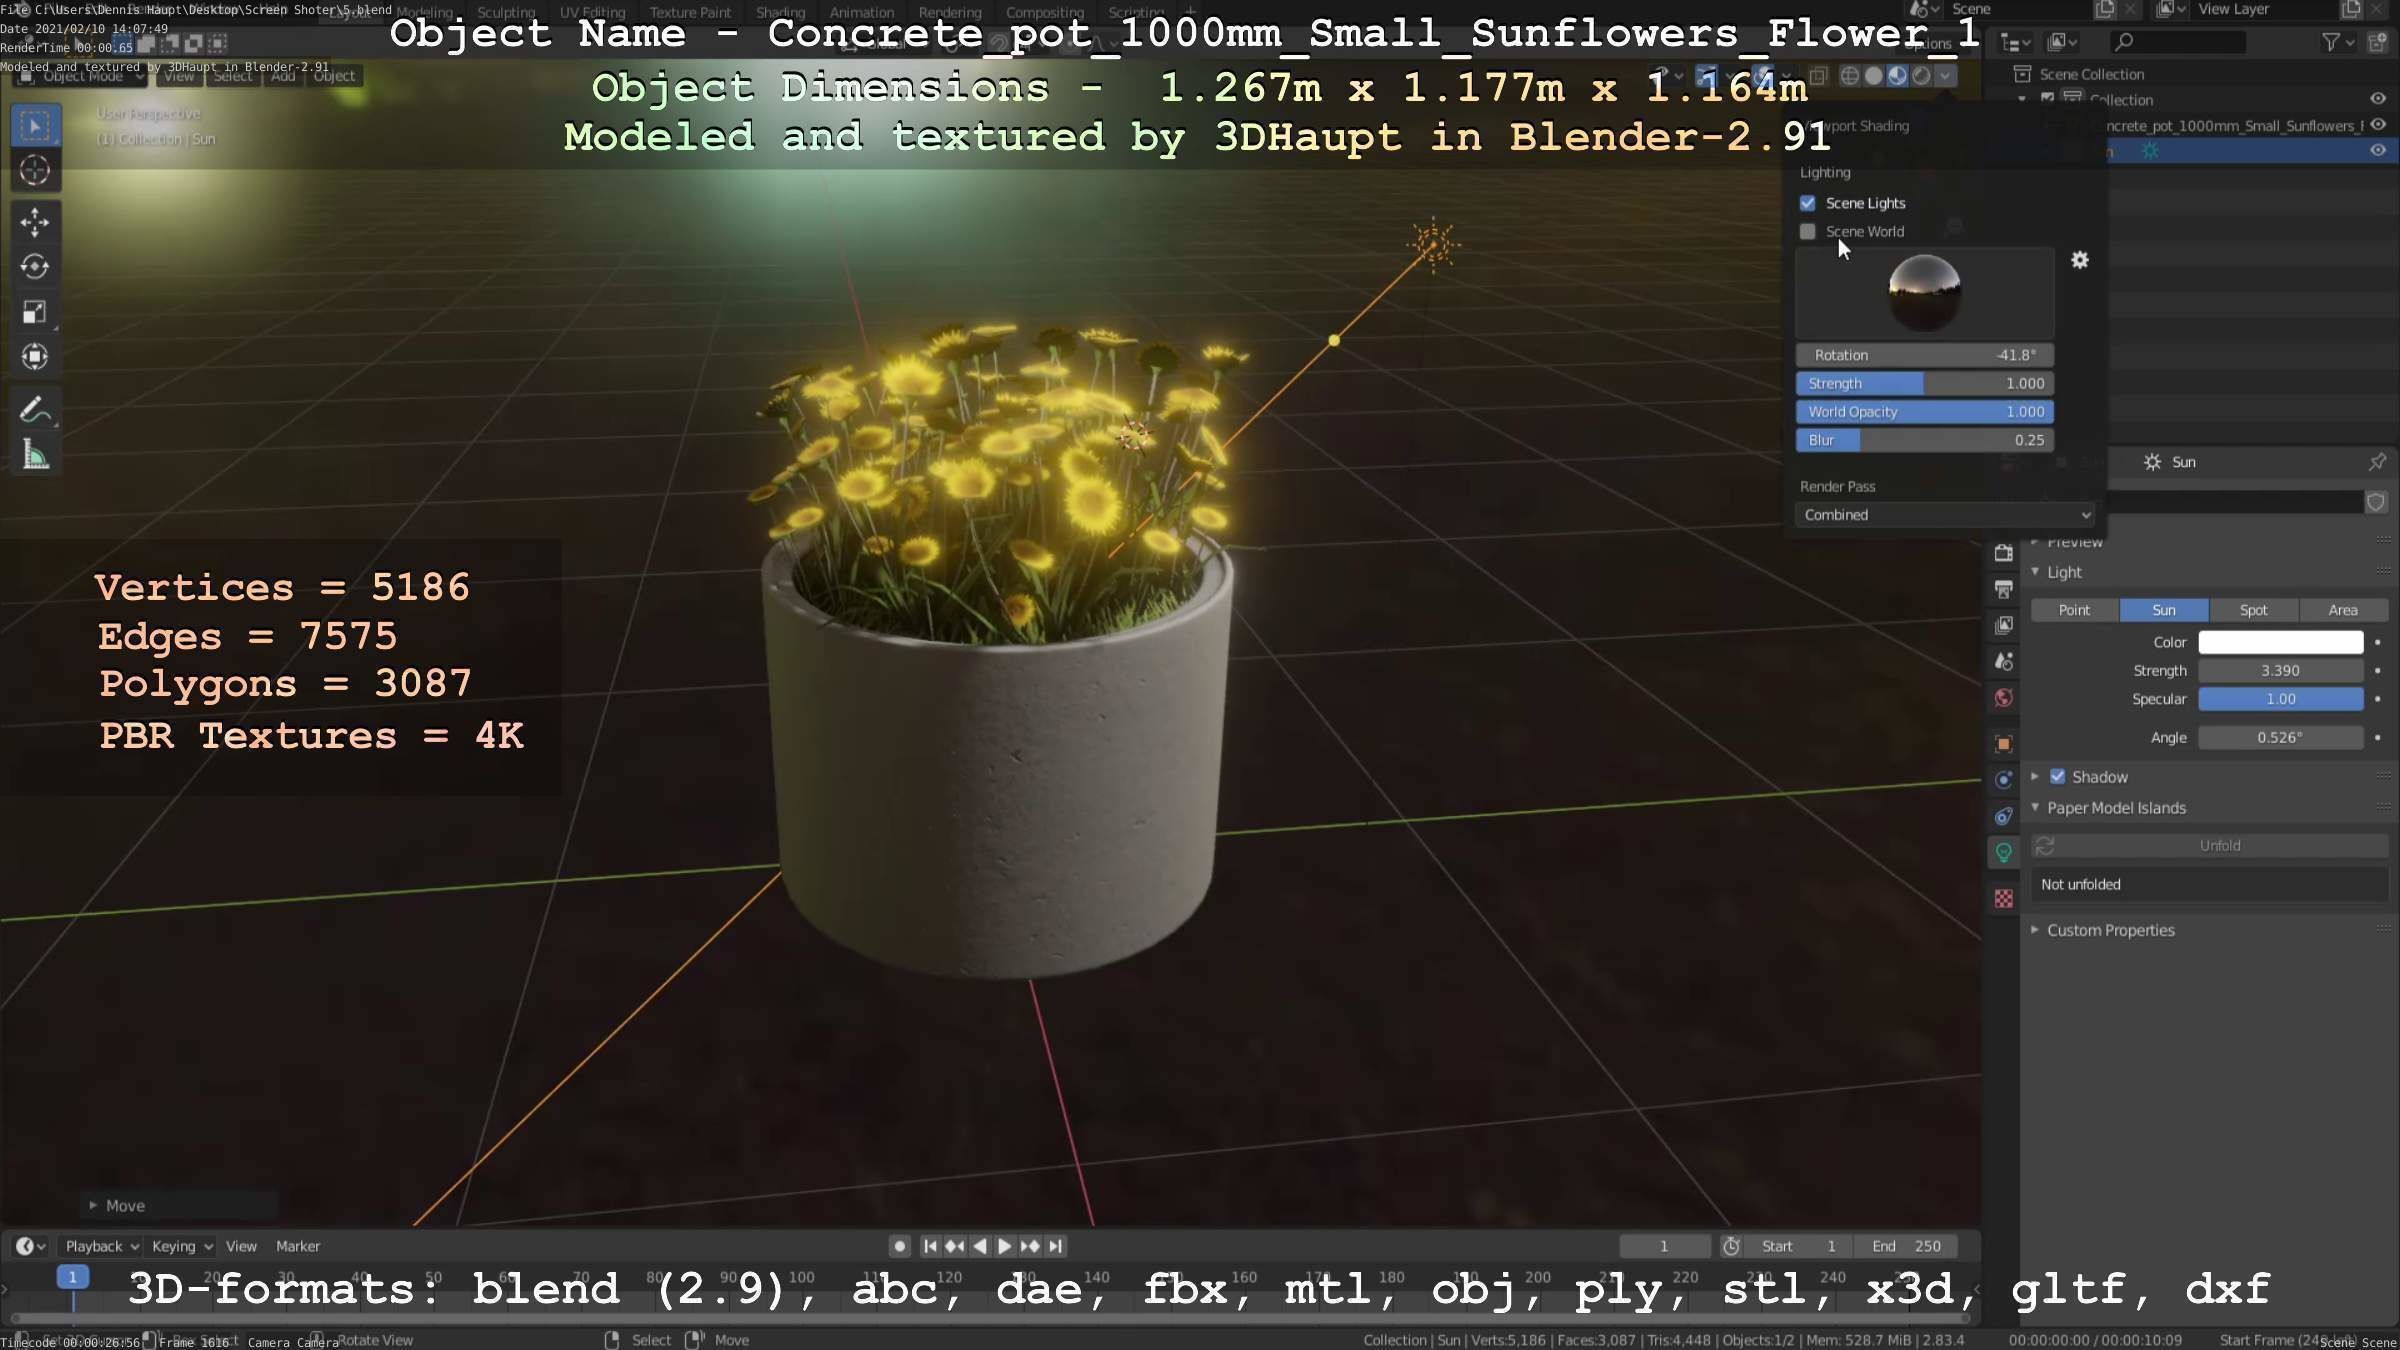Toggle timeline preview range stopwatch icon
The image size is (2400, 1350).
pyautogui.click(x=1731, y=1246)
